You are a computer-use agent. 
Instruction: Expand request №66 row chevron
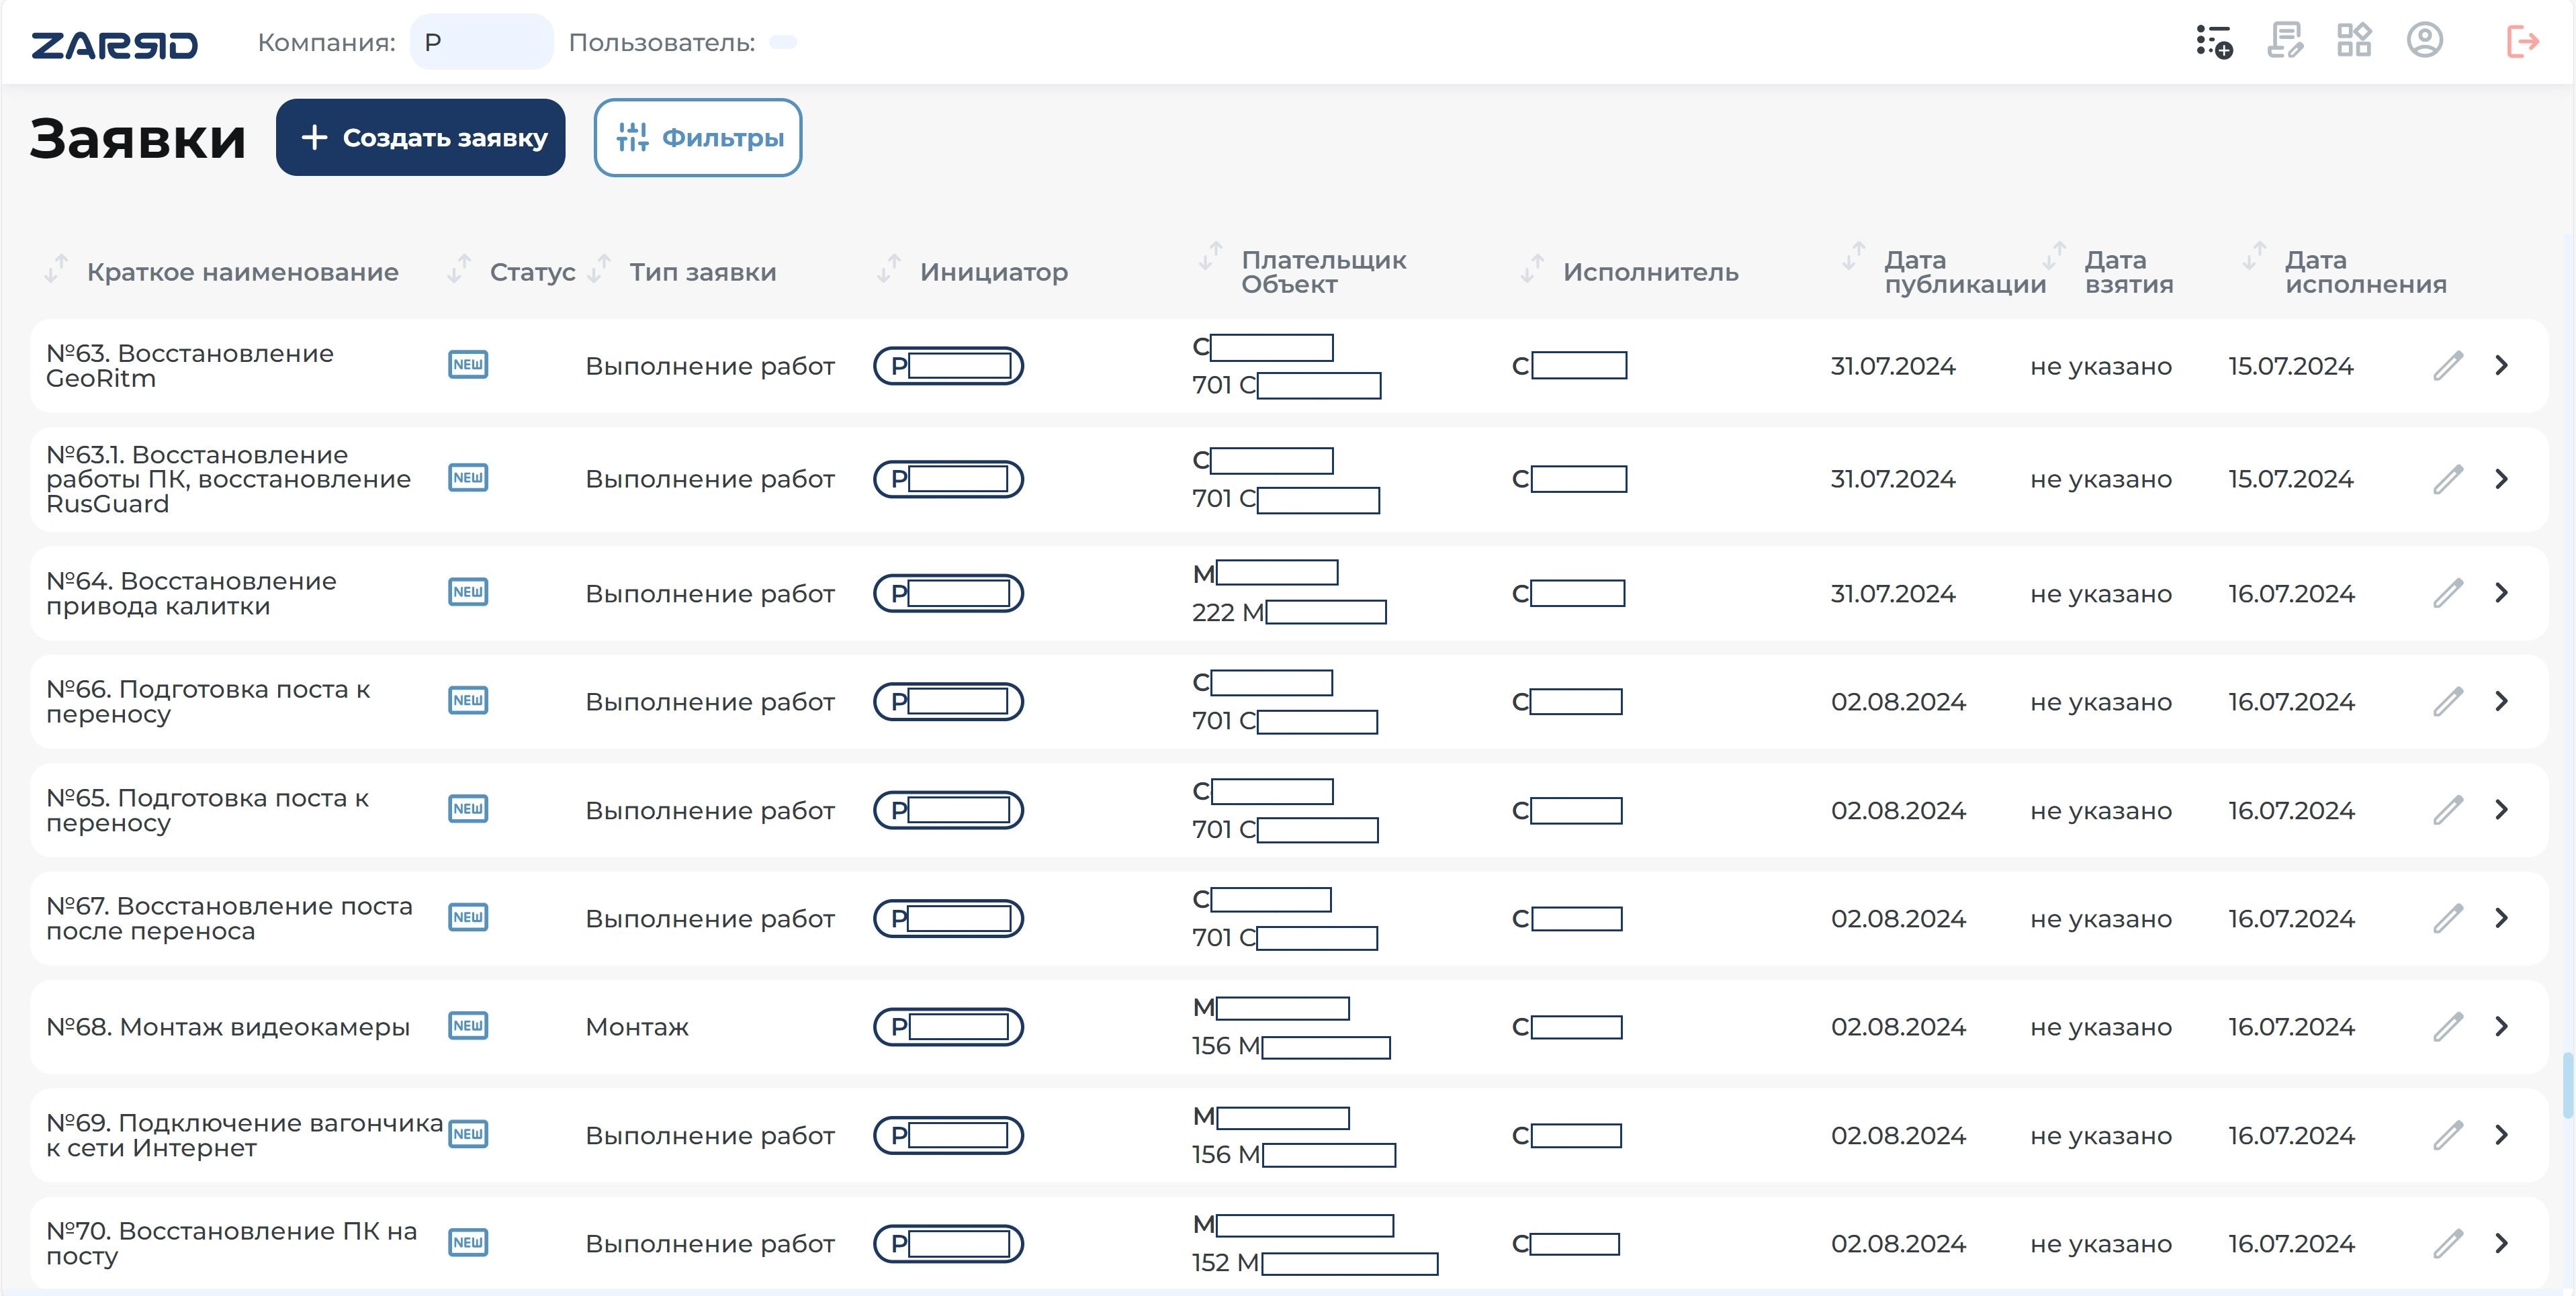(2501, 701)
